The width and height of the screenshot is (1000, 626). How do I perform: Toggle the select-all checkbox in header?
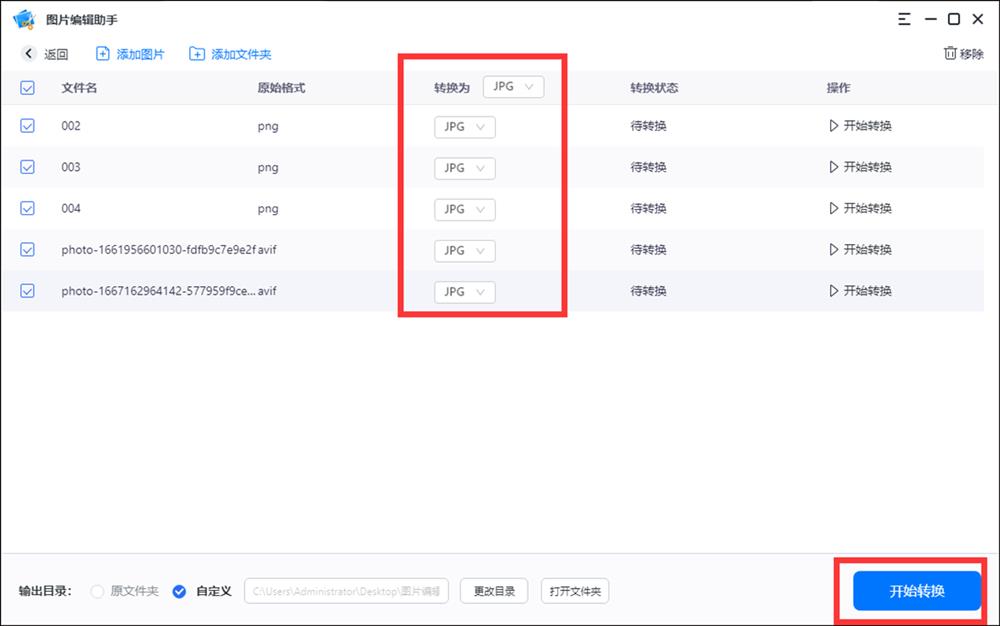28,88
